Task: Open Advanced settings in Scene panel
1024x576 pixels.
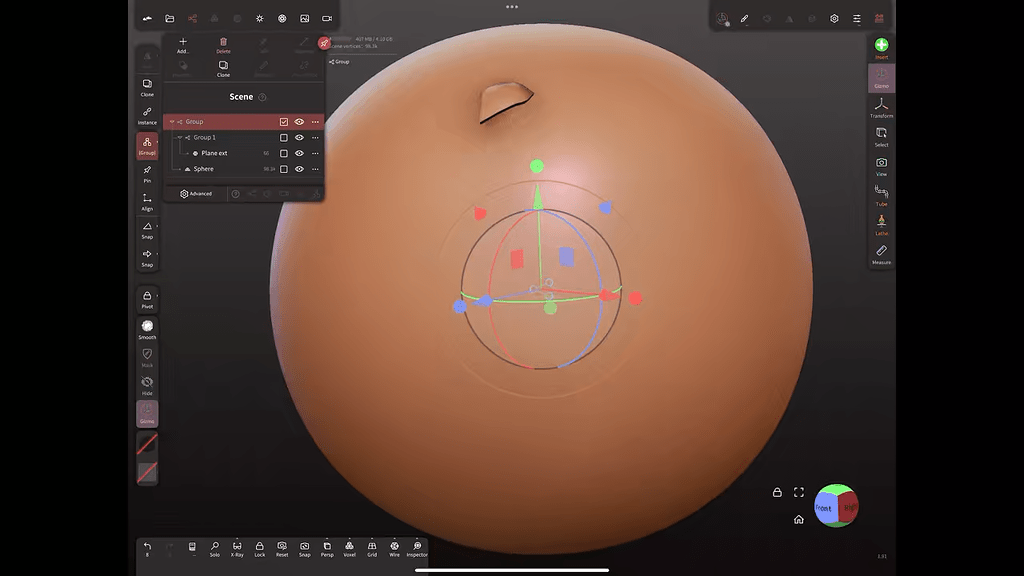Action: pos(197,192)
